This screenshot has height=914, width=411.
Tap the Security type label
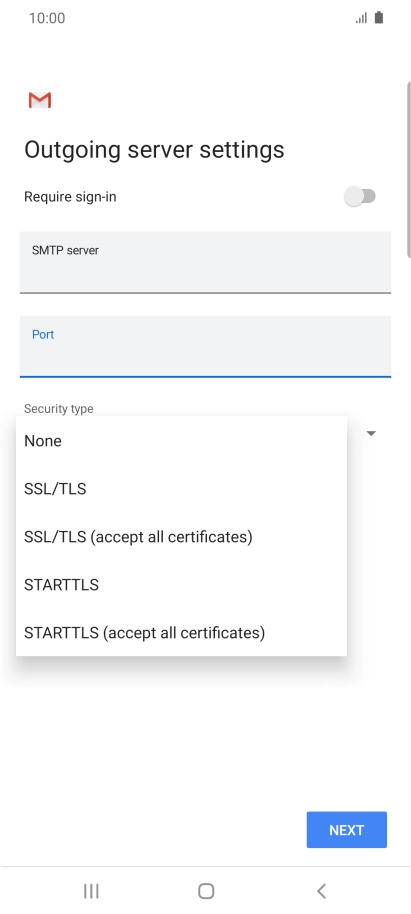click(58, 409)
